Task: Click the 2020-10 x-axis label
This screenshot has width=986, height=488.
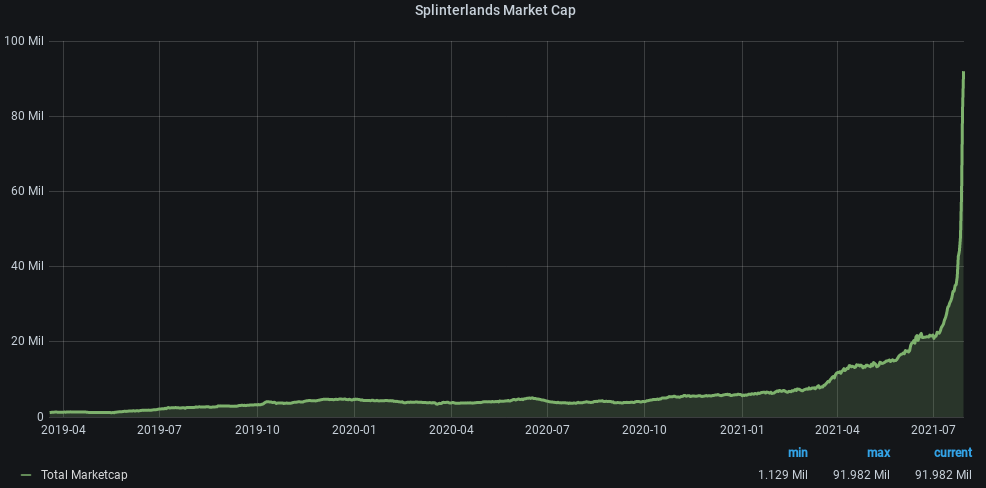Action: [645, 430]
